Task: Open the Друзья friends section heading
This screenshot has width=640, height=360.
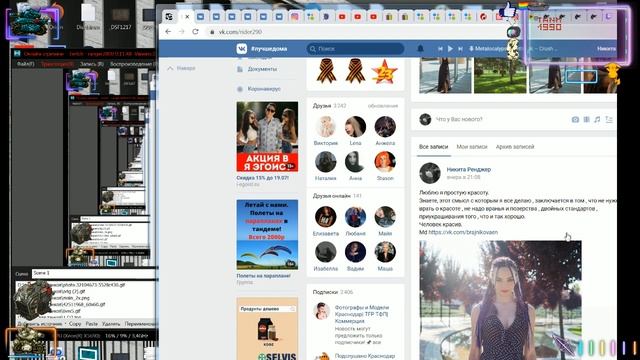Action: 322,106
